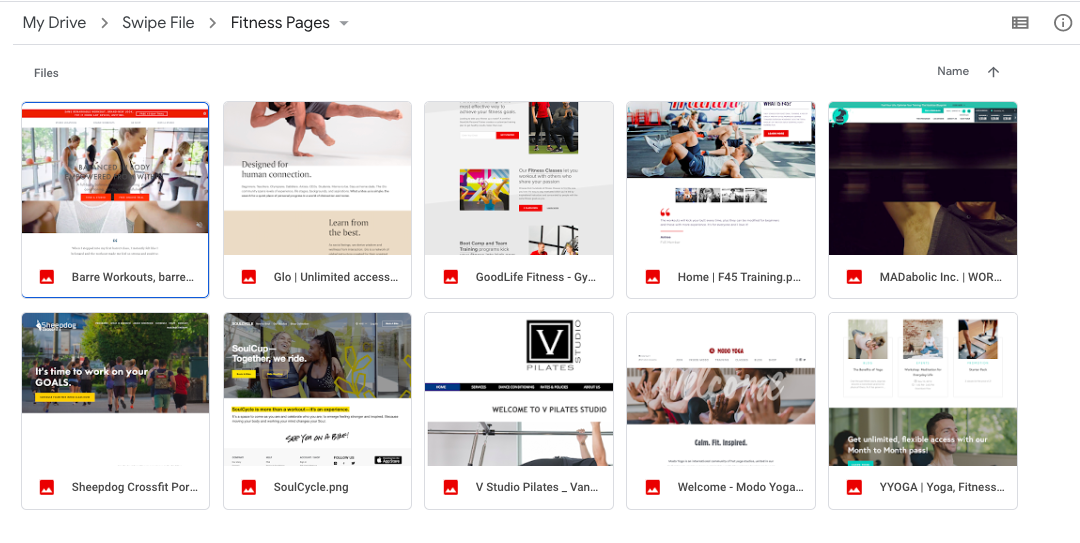The height and width of the screenshot is (543, 1080).
Task: Reverse sort direction arrow
Action: (x=993, y=72)
